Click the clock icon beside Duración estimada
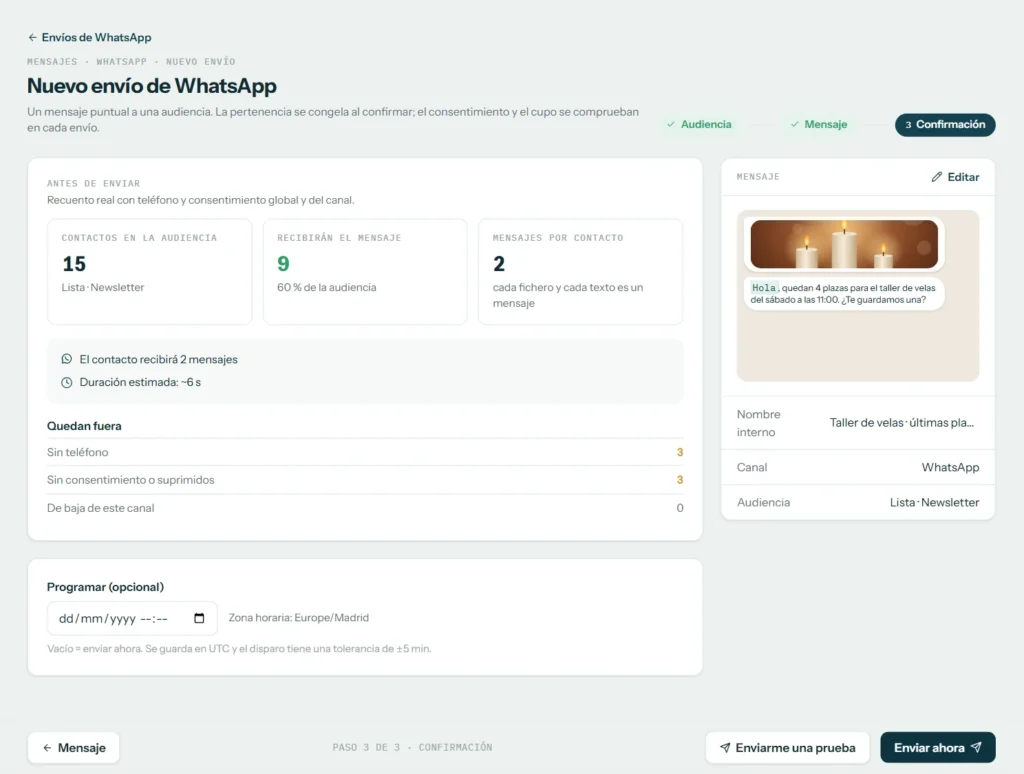 tap(67, 382)
